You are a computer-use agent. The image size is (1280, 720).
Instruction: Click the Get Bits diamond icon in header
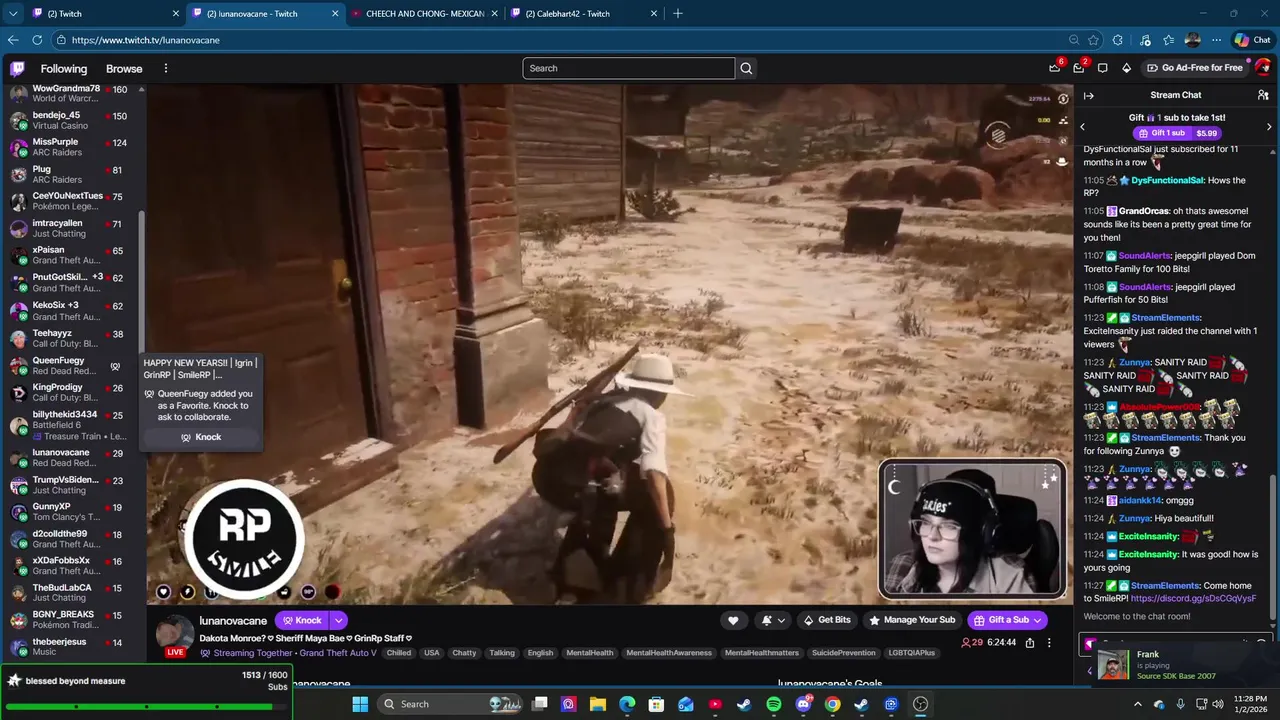click(x=1126, y=68)
